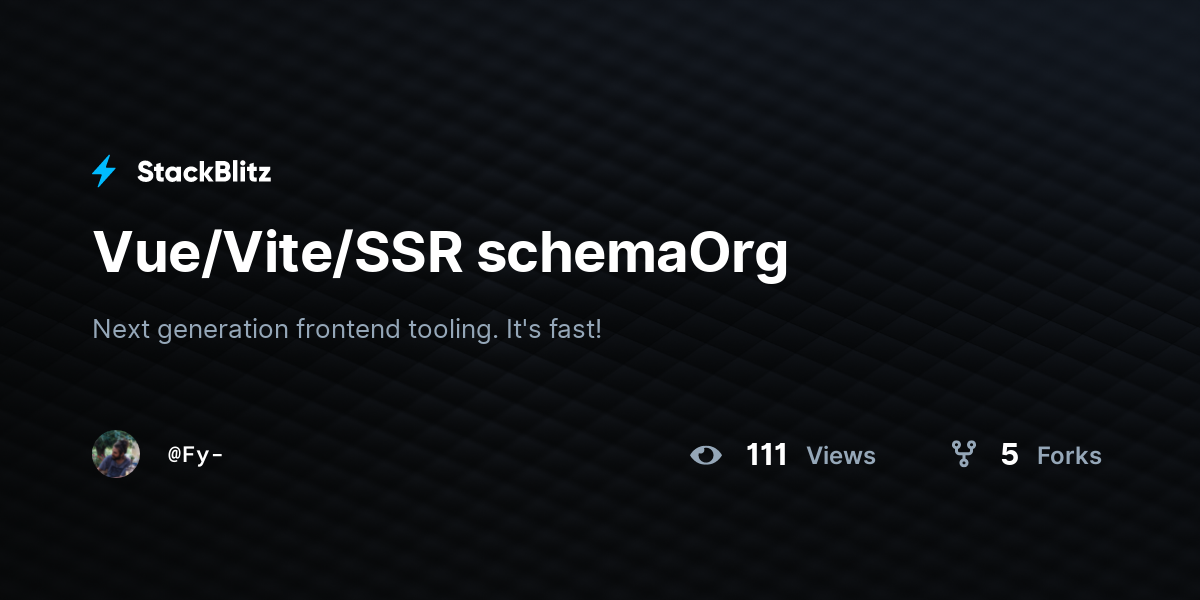Open the Vue/Vite/SSR schemaOrg project title
1200x600 pixels.
point(441,254)
